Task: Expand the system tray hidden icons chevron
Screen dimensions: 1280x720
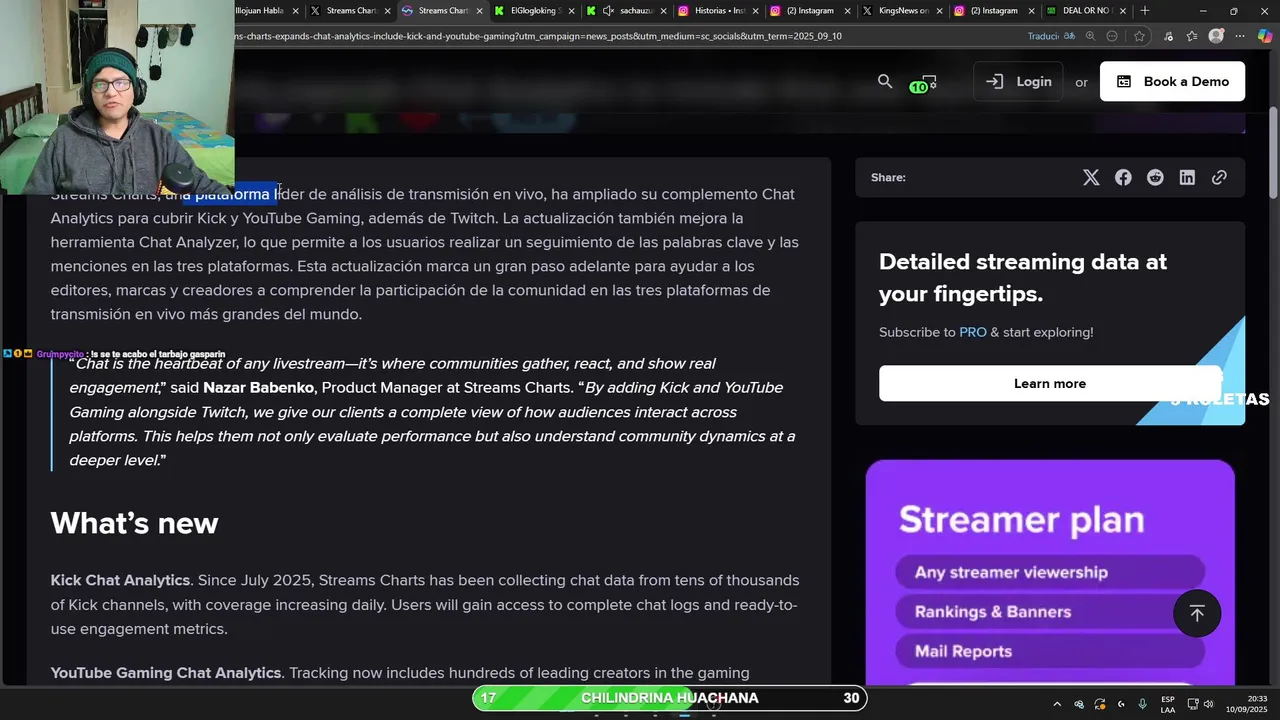Action: pyautogui.click(x=1056, y=704)
